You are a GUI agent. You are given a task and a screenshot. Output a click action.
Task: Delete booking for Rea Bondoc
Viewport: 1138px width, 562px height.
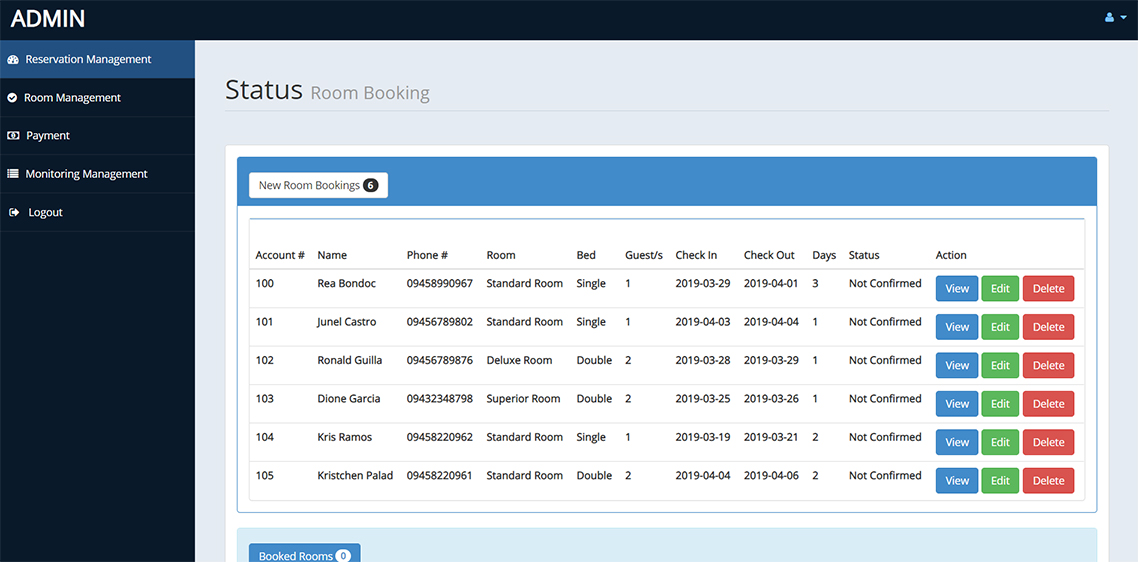[x=1048, y=288]
